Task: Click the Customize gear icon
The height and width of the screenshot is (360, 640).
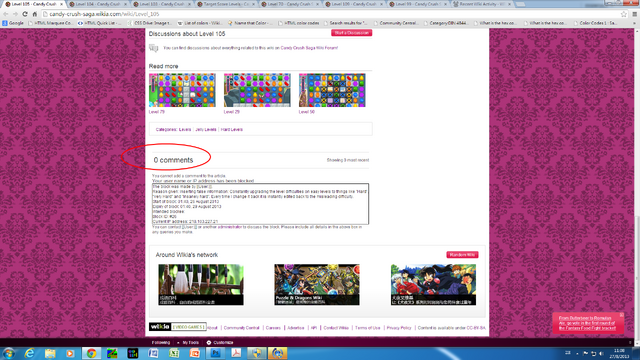Action: (209, 342)
